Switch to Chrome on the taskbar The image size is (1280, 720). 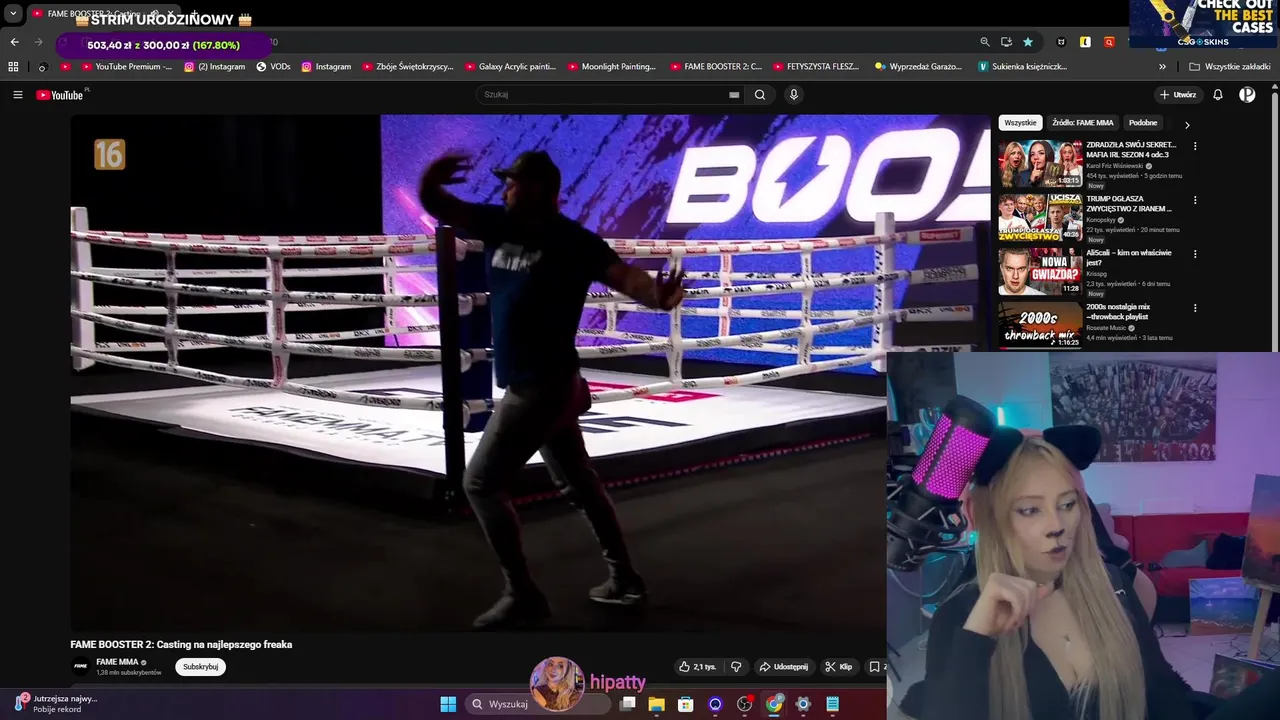pyautogui.click(x=774, y=704)
